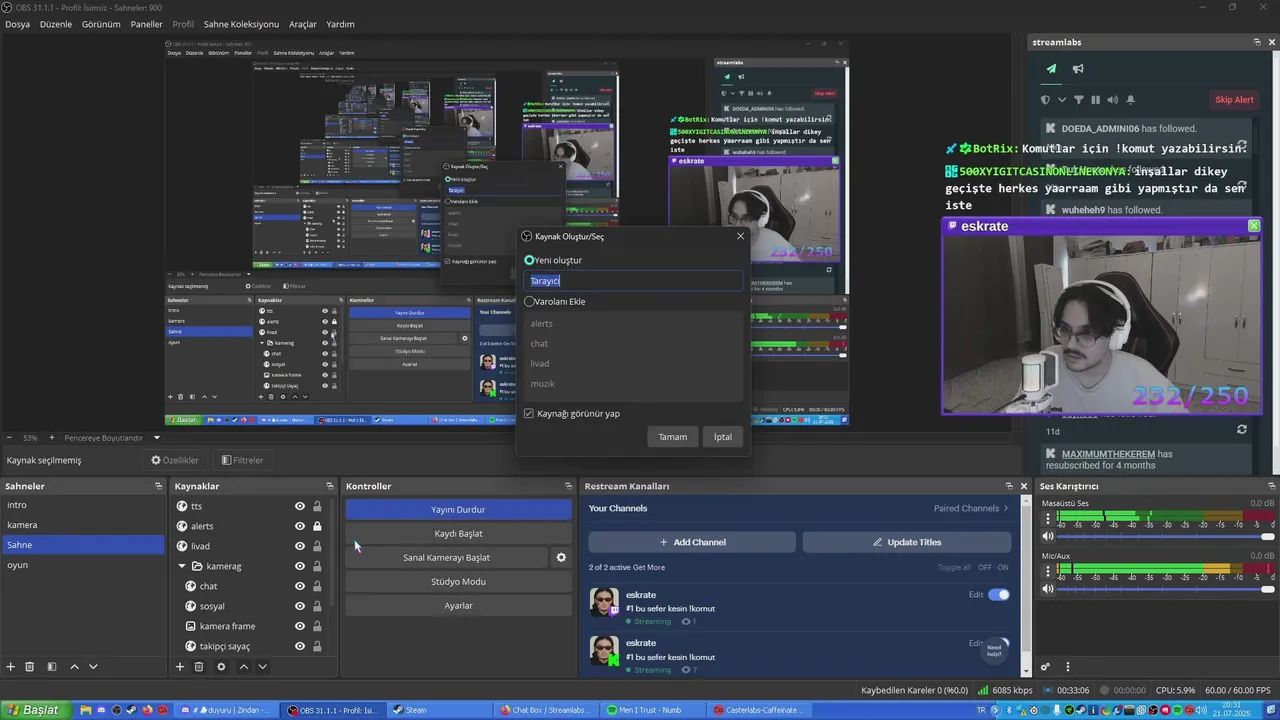Viewport: 1280px width, 720px height.
Task: Select the kamera scene
Action: click(82, 525)
